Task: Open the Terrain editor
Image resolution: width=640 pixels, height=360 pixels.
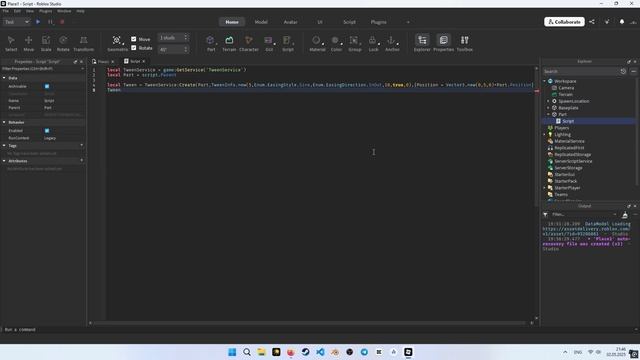Action: 229,43
